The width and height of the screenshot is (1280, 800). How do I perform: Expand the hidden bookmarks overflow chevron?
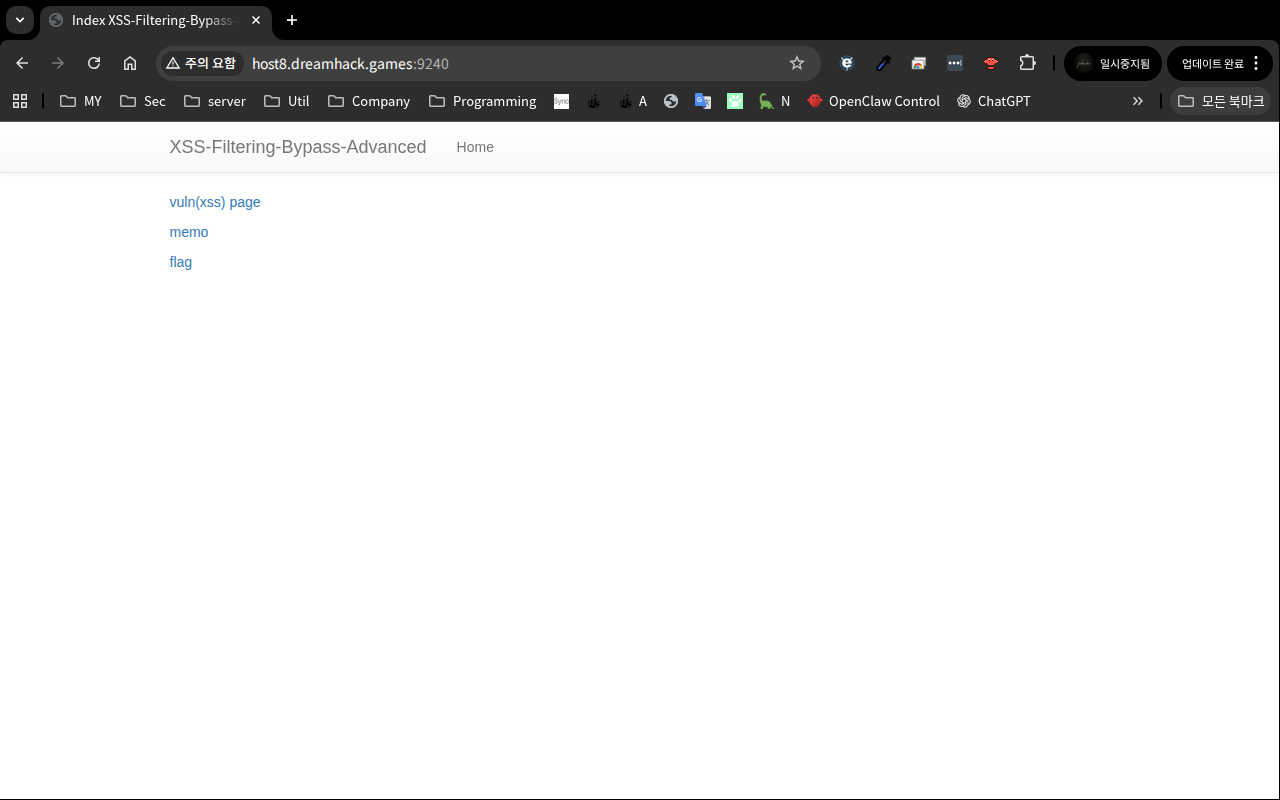coord(1137,101)
